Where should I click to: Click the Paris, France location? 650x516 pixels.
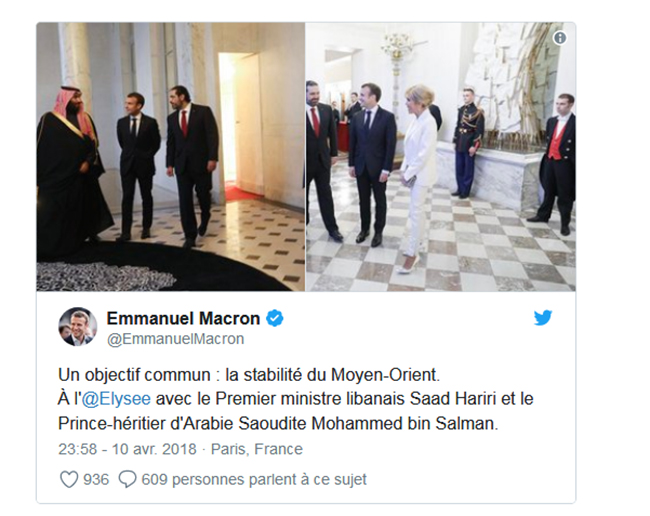[257, 449]
